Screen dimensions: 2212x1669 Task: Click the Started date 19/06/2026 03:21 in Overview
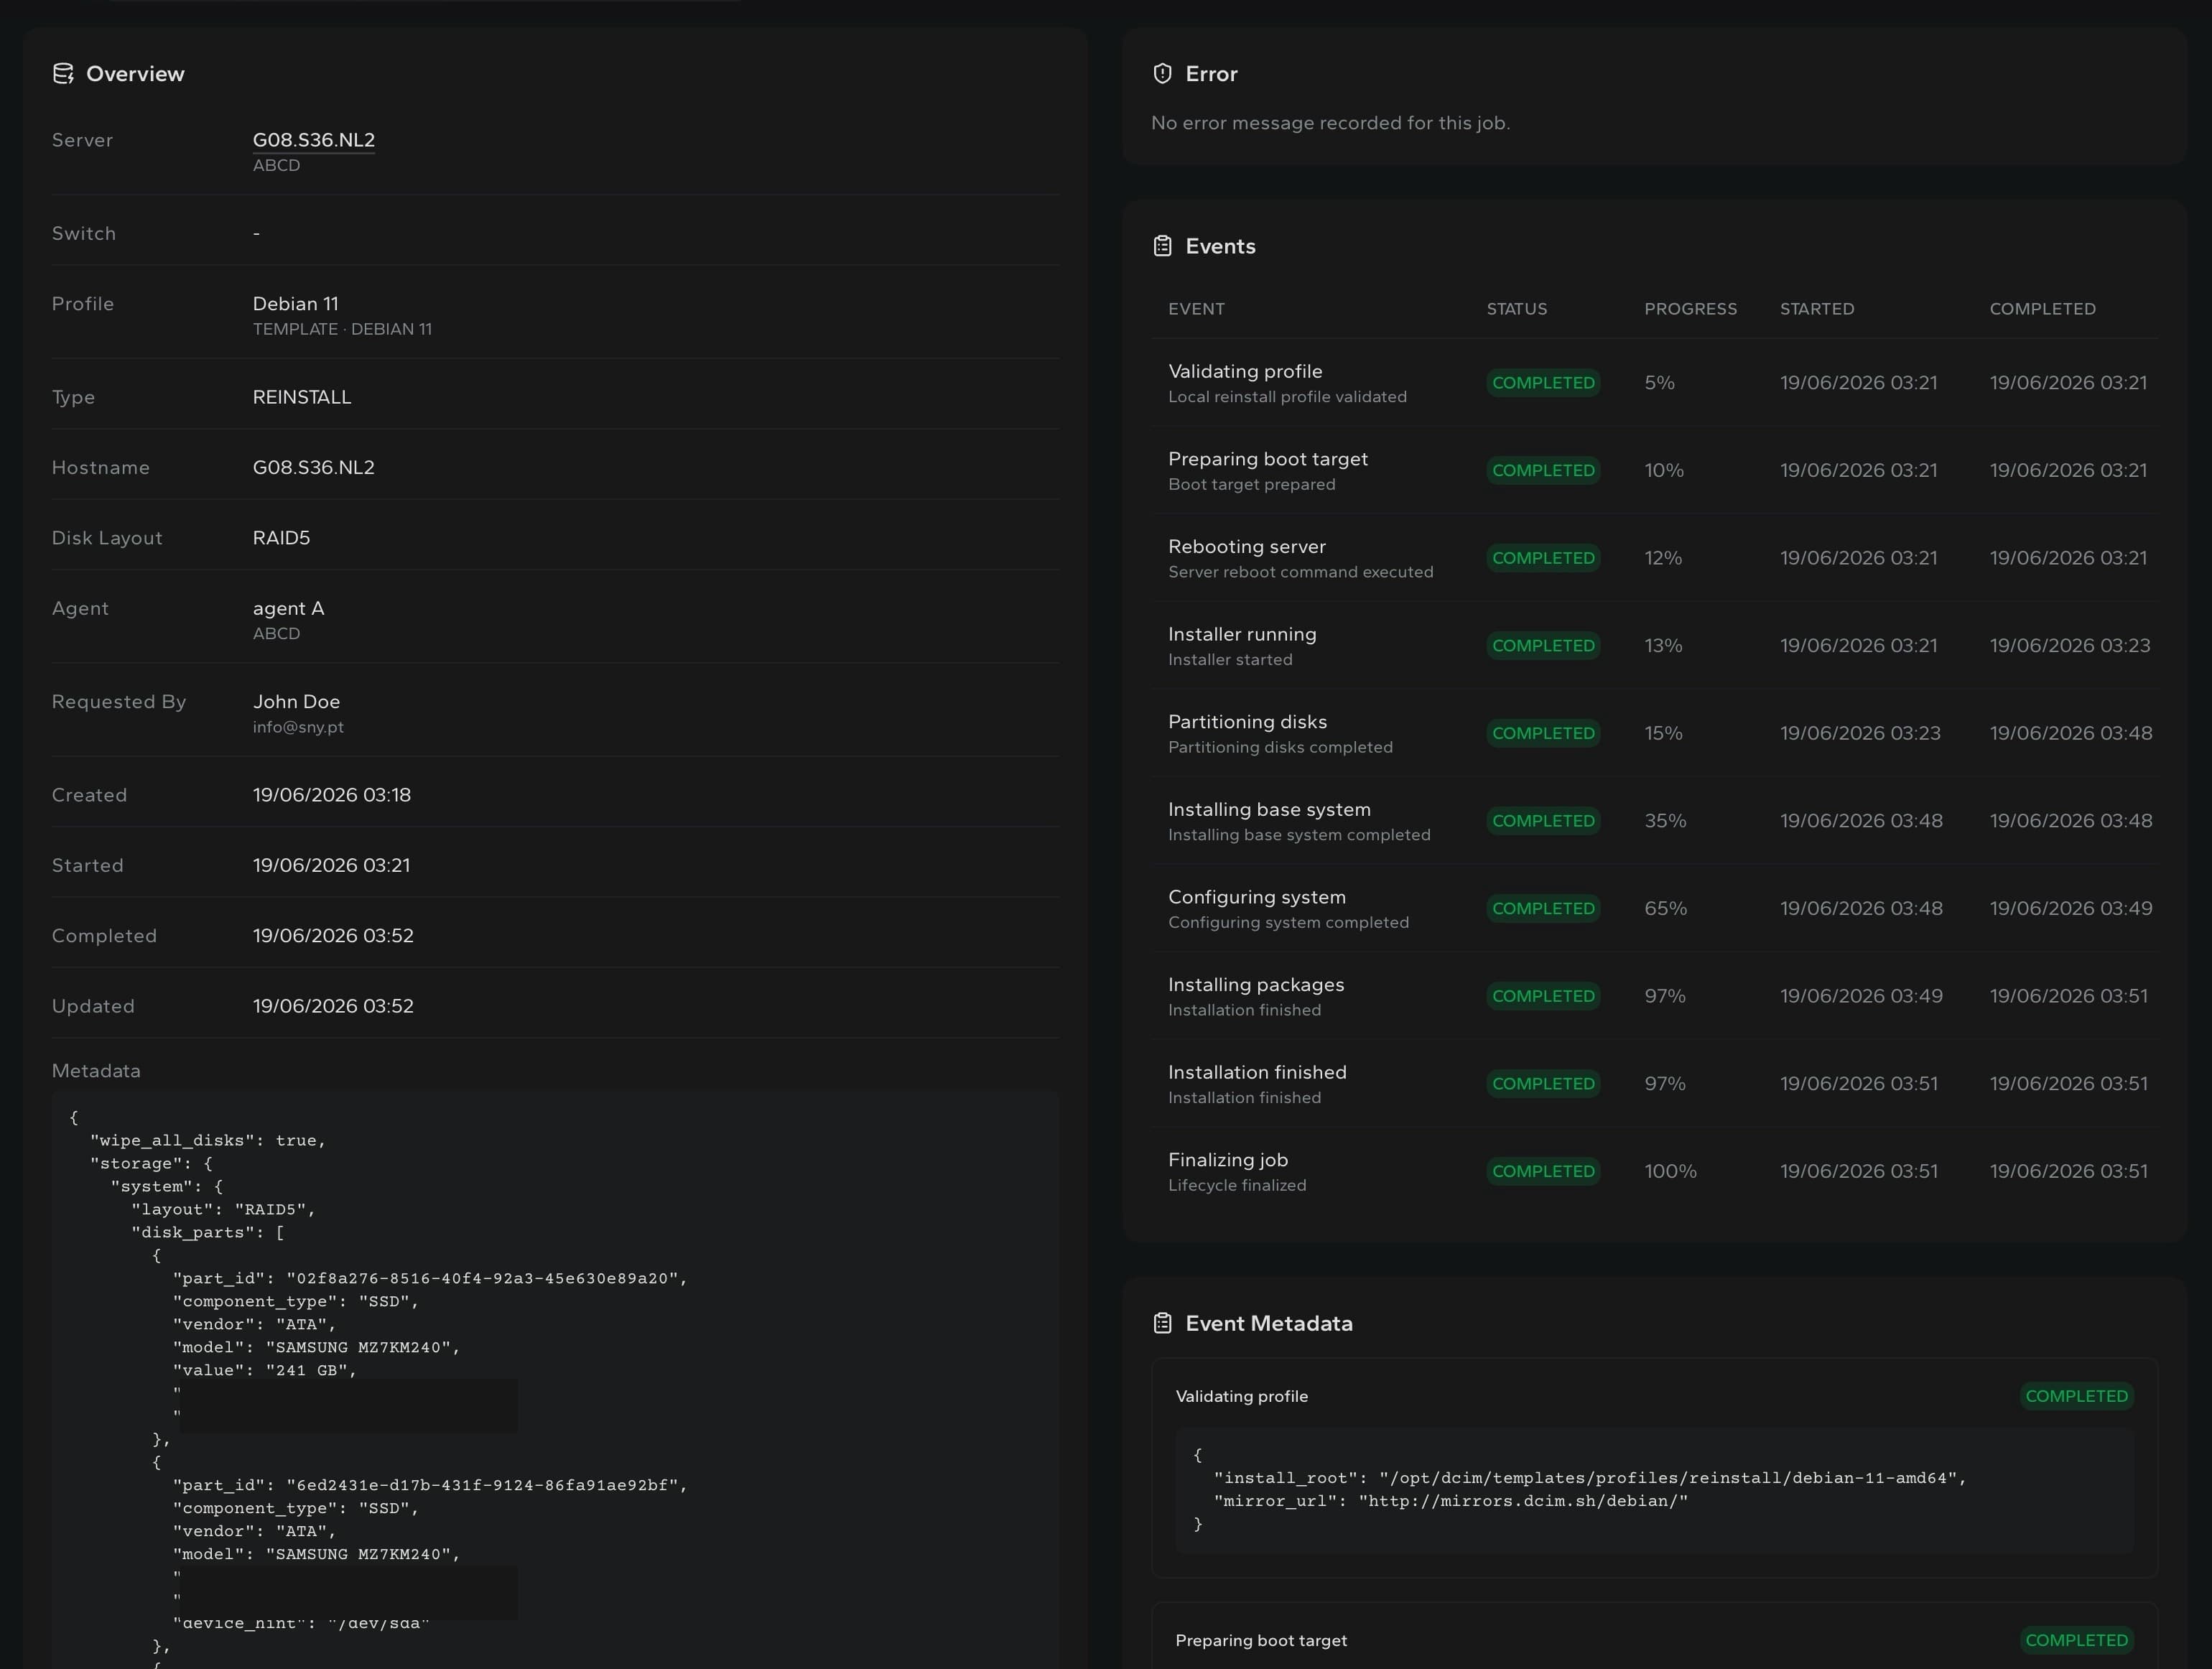tap(331, 865)
